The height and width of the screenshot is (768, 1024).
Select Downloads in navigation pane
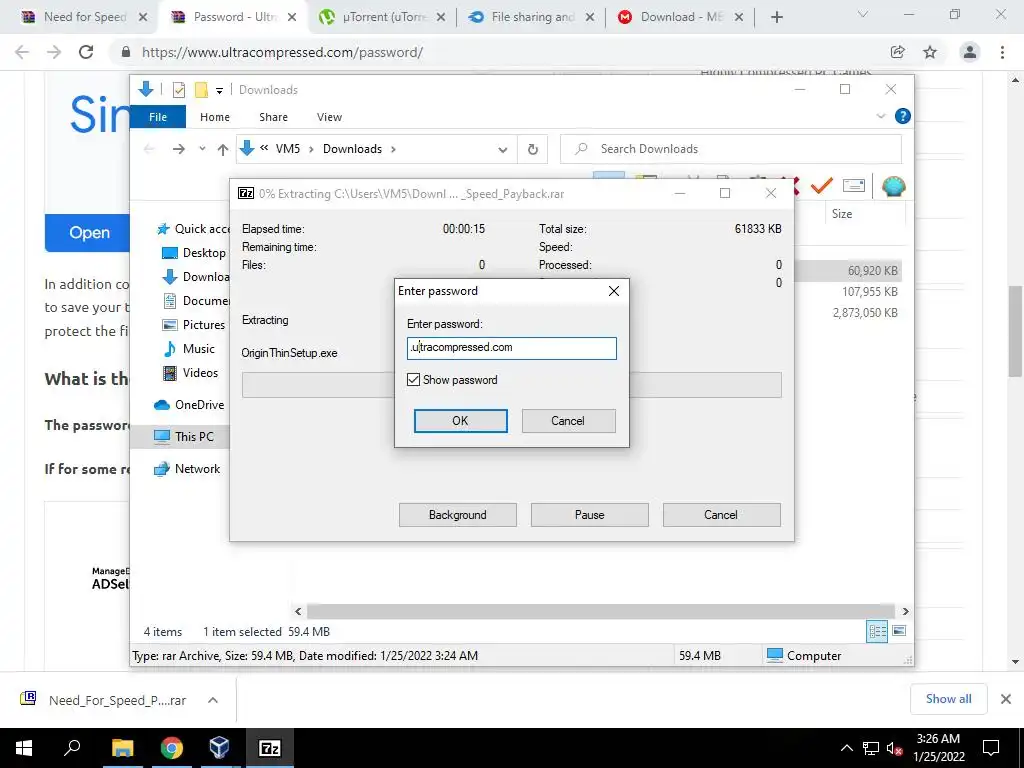click(195, 277)
